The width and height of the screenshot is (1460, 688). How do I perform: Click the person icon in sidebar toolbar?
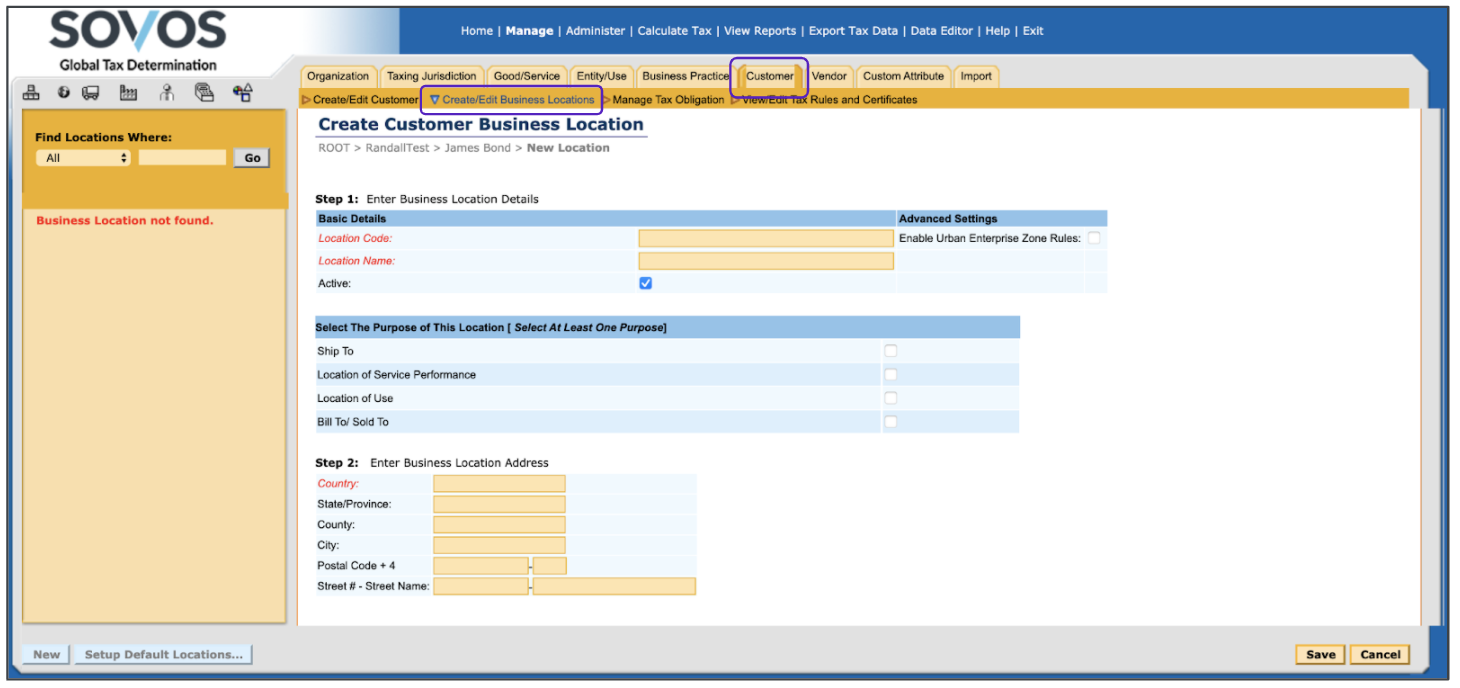click(x=167, y=93)
